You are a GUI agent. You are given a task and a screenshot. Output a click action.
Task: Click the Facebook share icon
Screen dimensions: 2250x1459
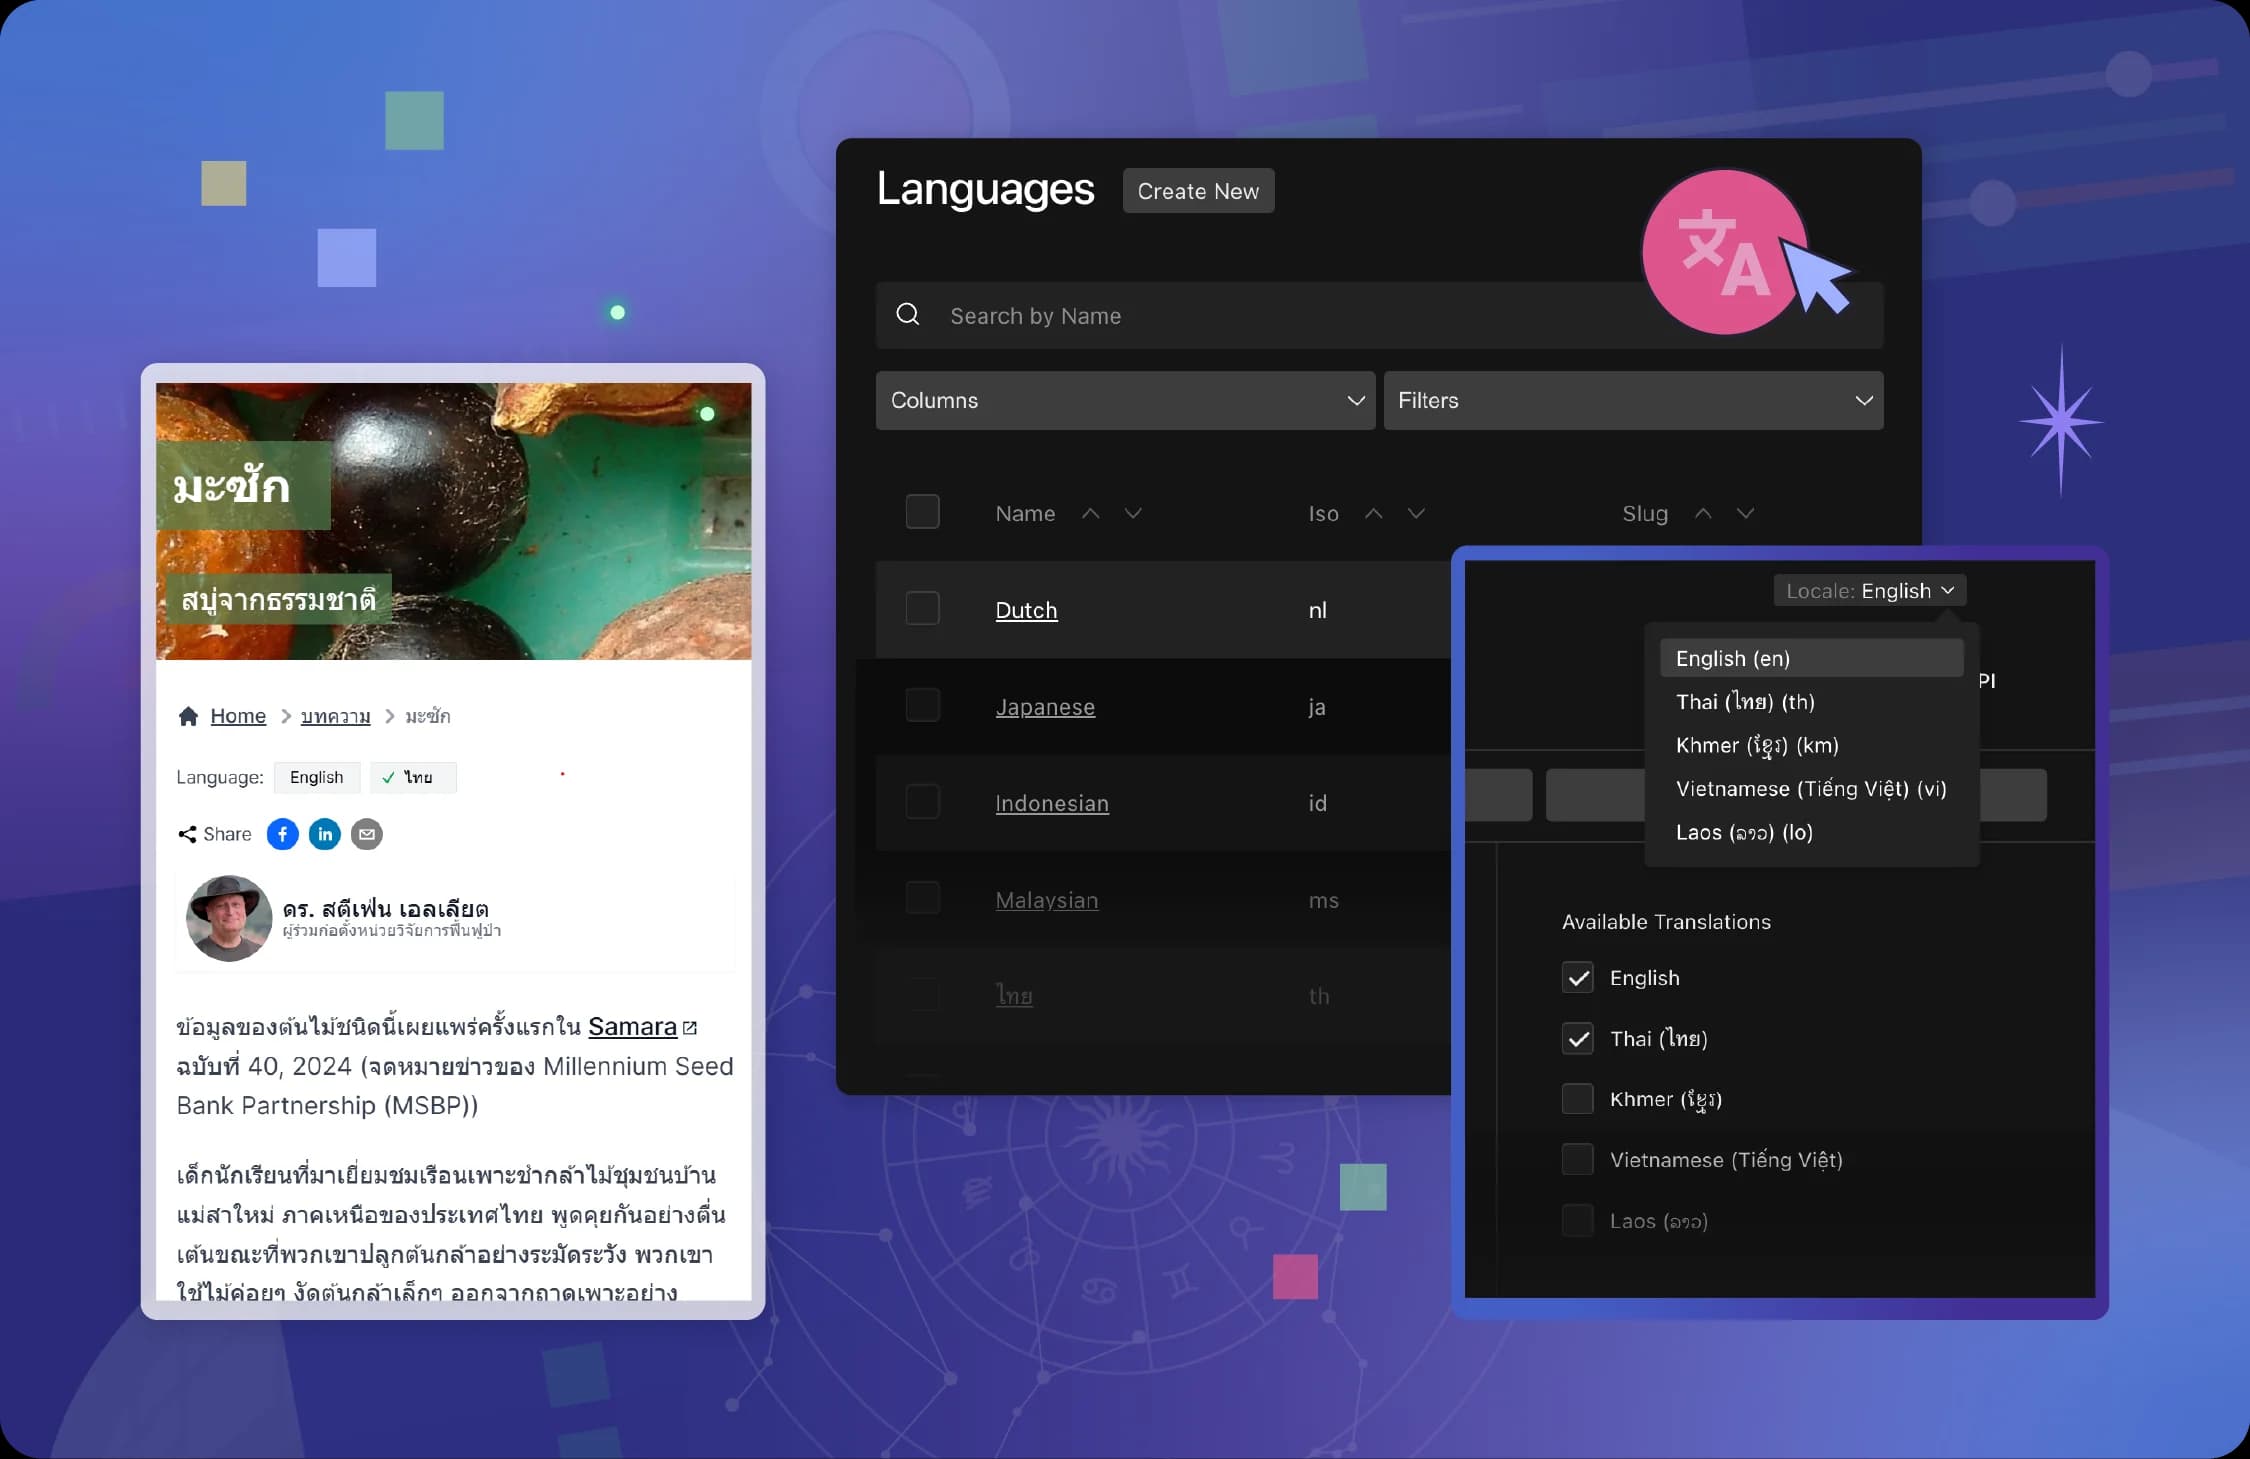click(x=283, y=834)
